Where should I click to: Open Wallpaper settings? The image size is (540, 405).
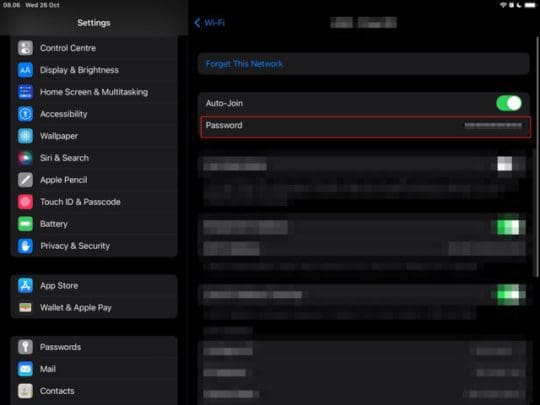pos(94,136)
